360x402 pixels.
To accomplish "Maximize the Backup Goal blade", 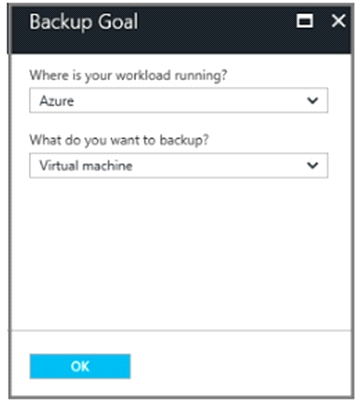I will [x=305, y=21].
